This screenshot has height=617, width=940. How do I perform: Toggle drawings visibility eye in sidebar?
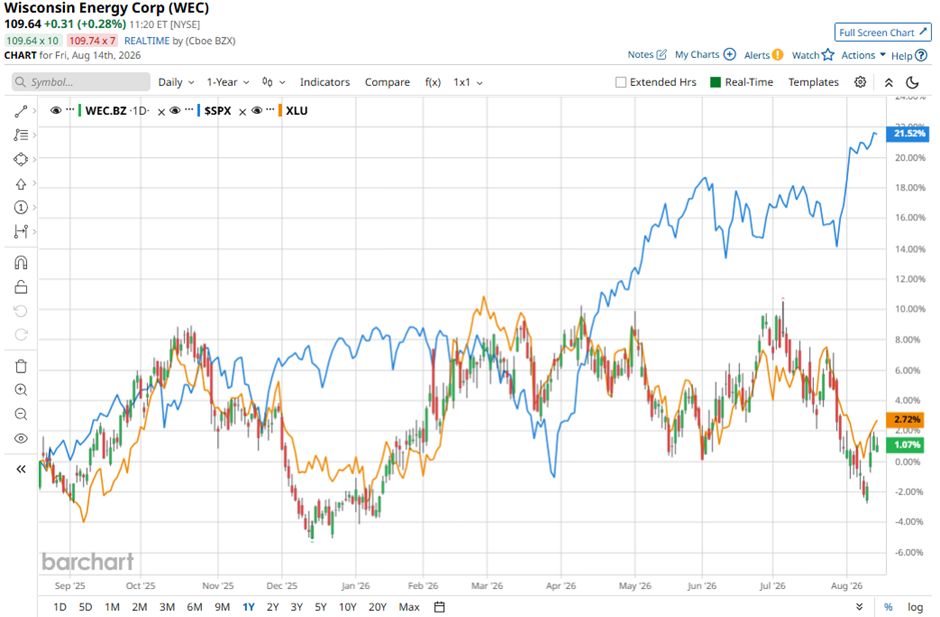click(x=21, y=438)
